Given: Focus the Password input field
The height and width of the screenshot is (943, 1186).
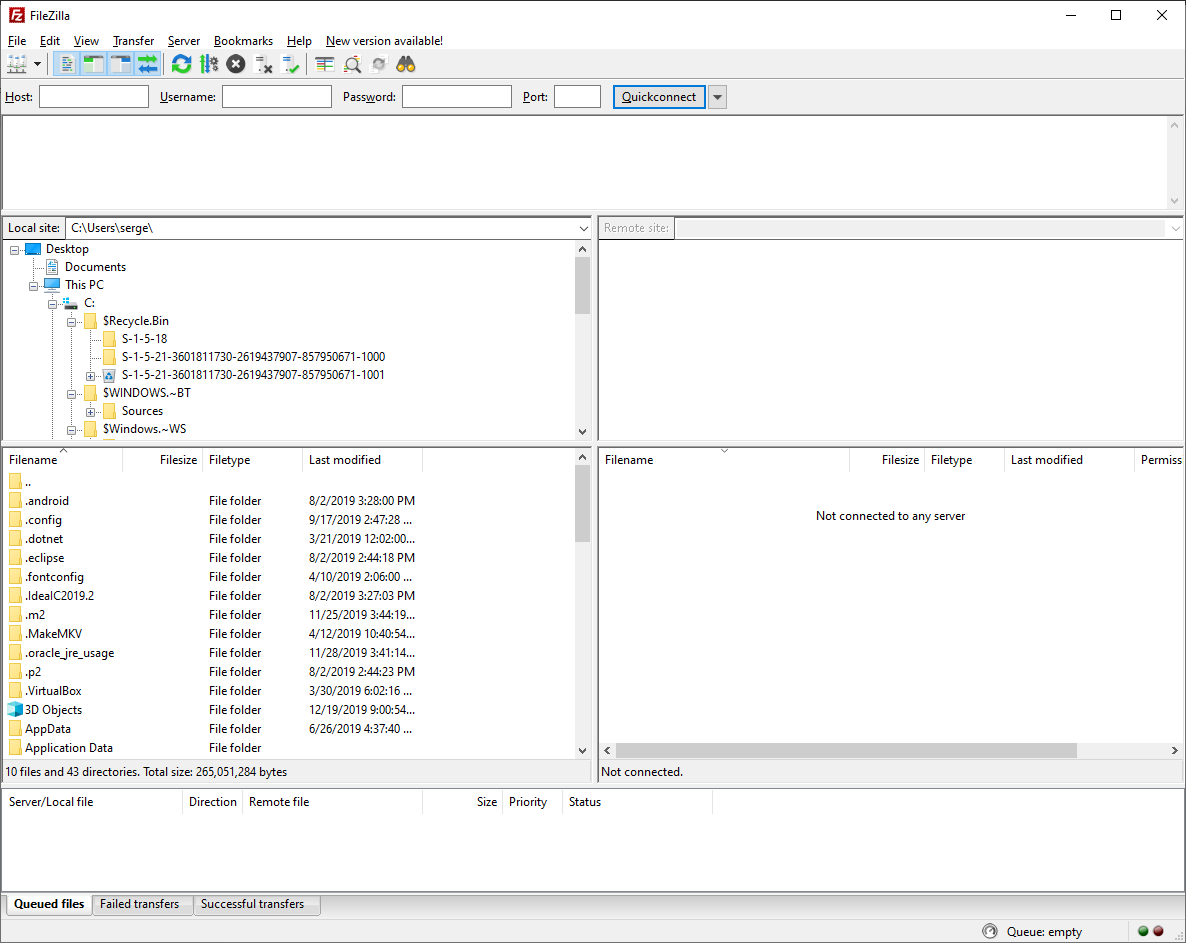Looking at the screenshot, I should click(457, 97).
